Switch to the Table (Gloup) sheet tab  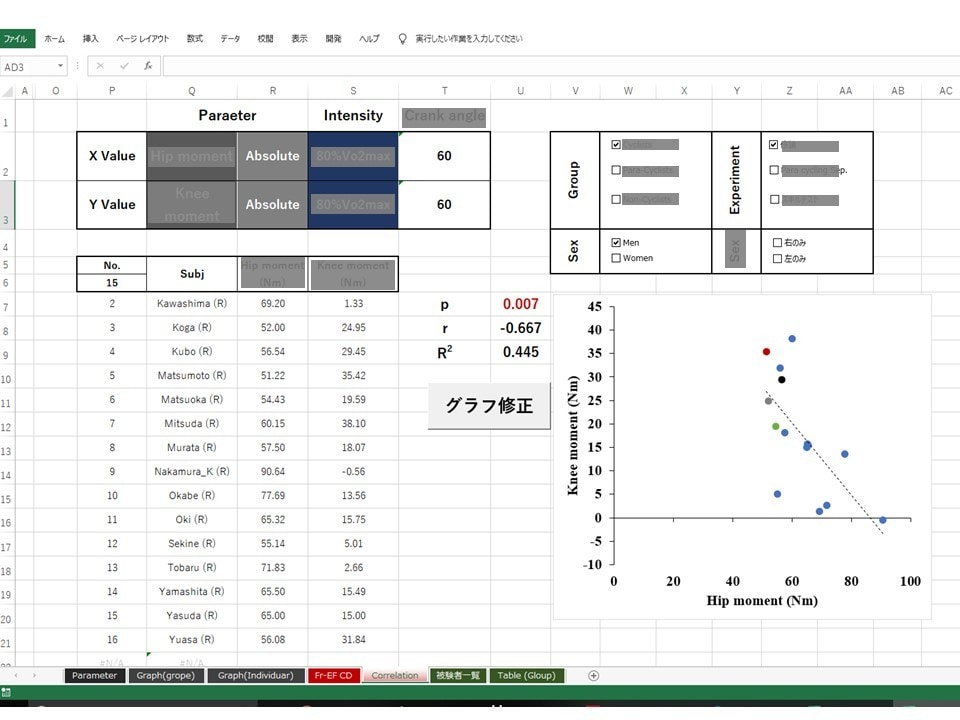click(526, 675)
